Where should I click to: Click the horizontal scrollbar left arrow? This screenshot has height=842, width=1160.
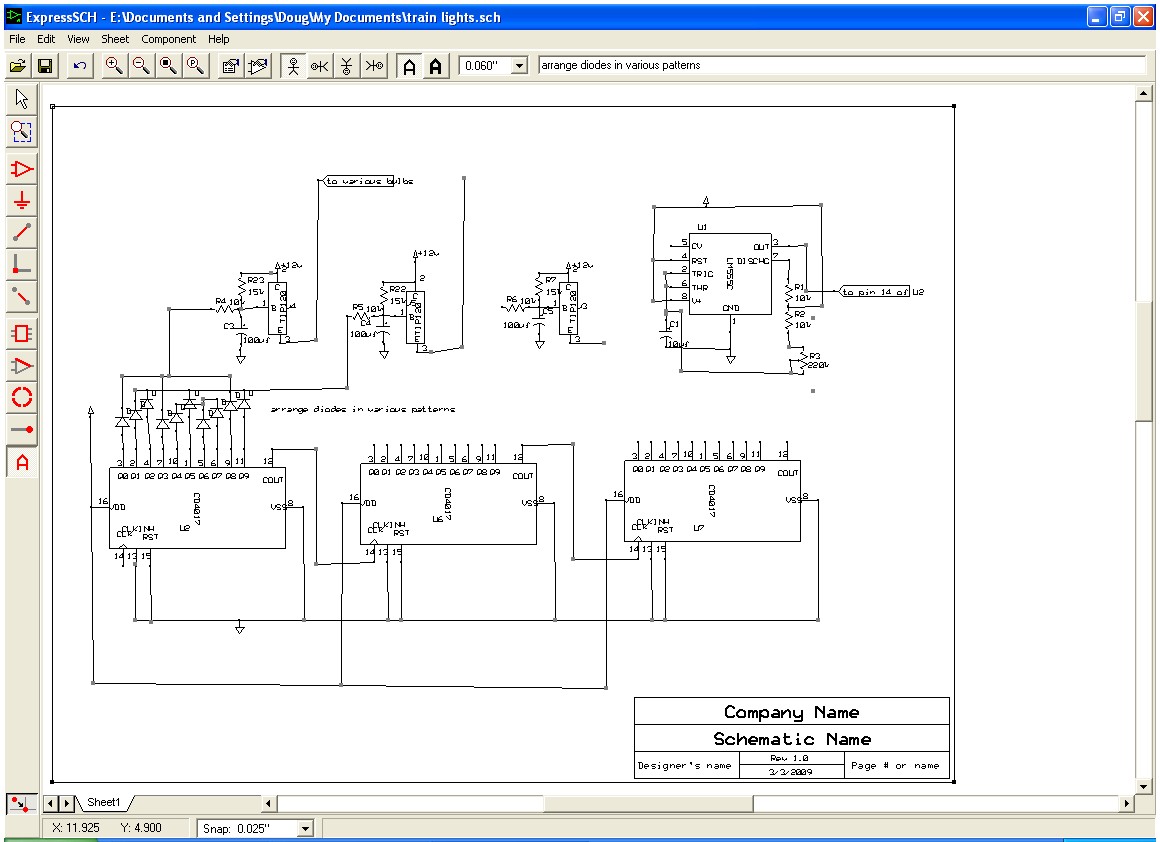269,803
